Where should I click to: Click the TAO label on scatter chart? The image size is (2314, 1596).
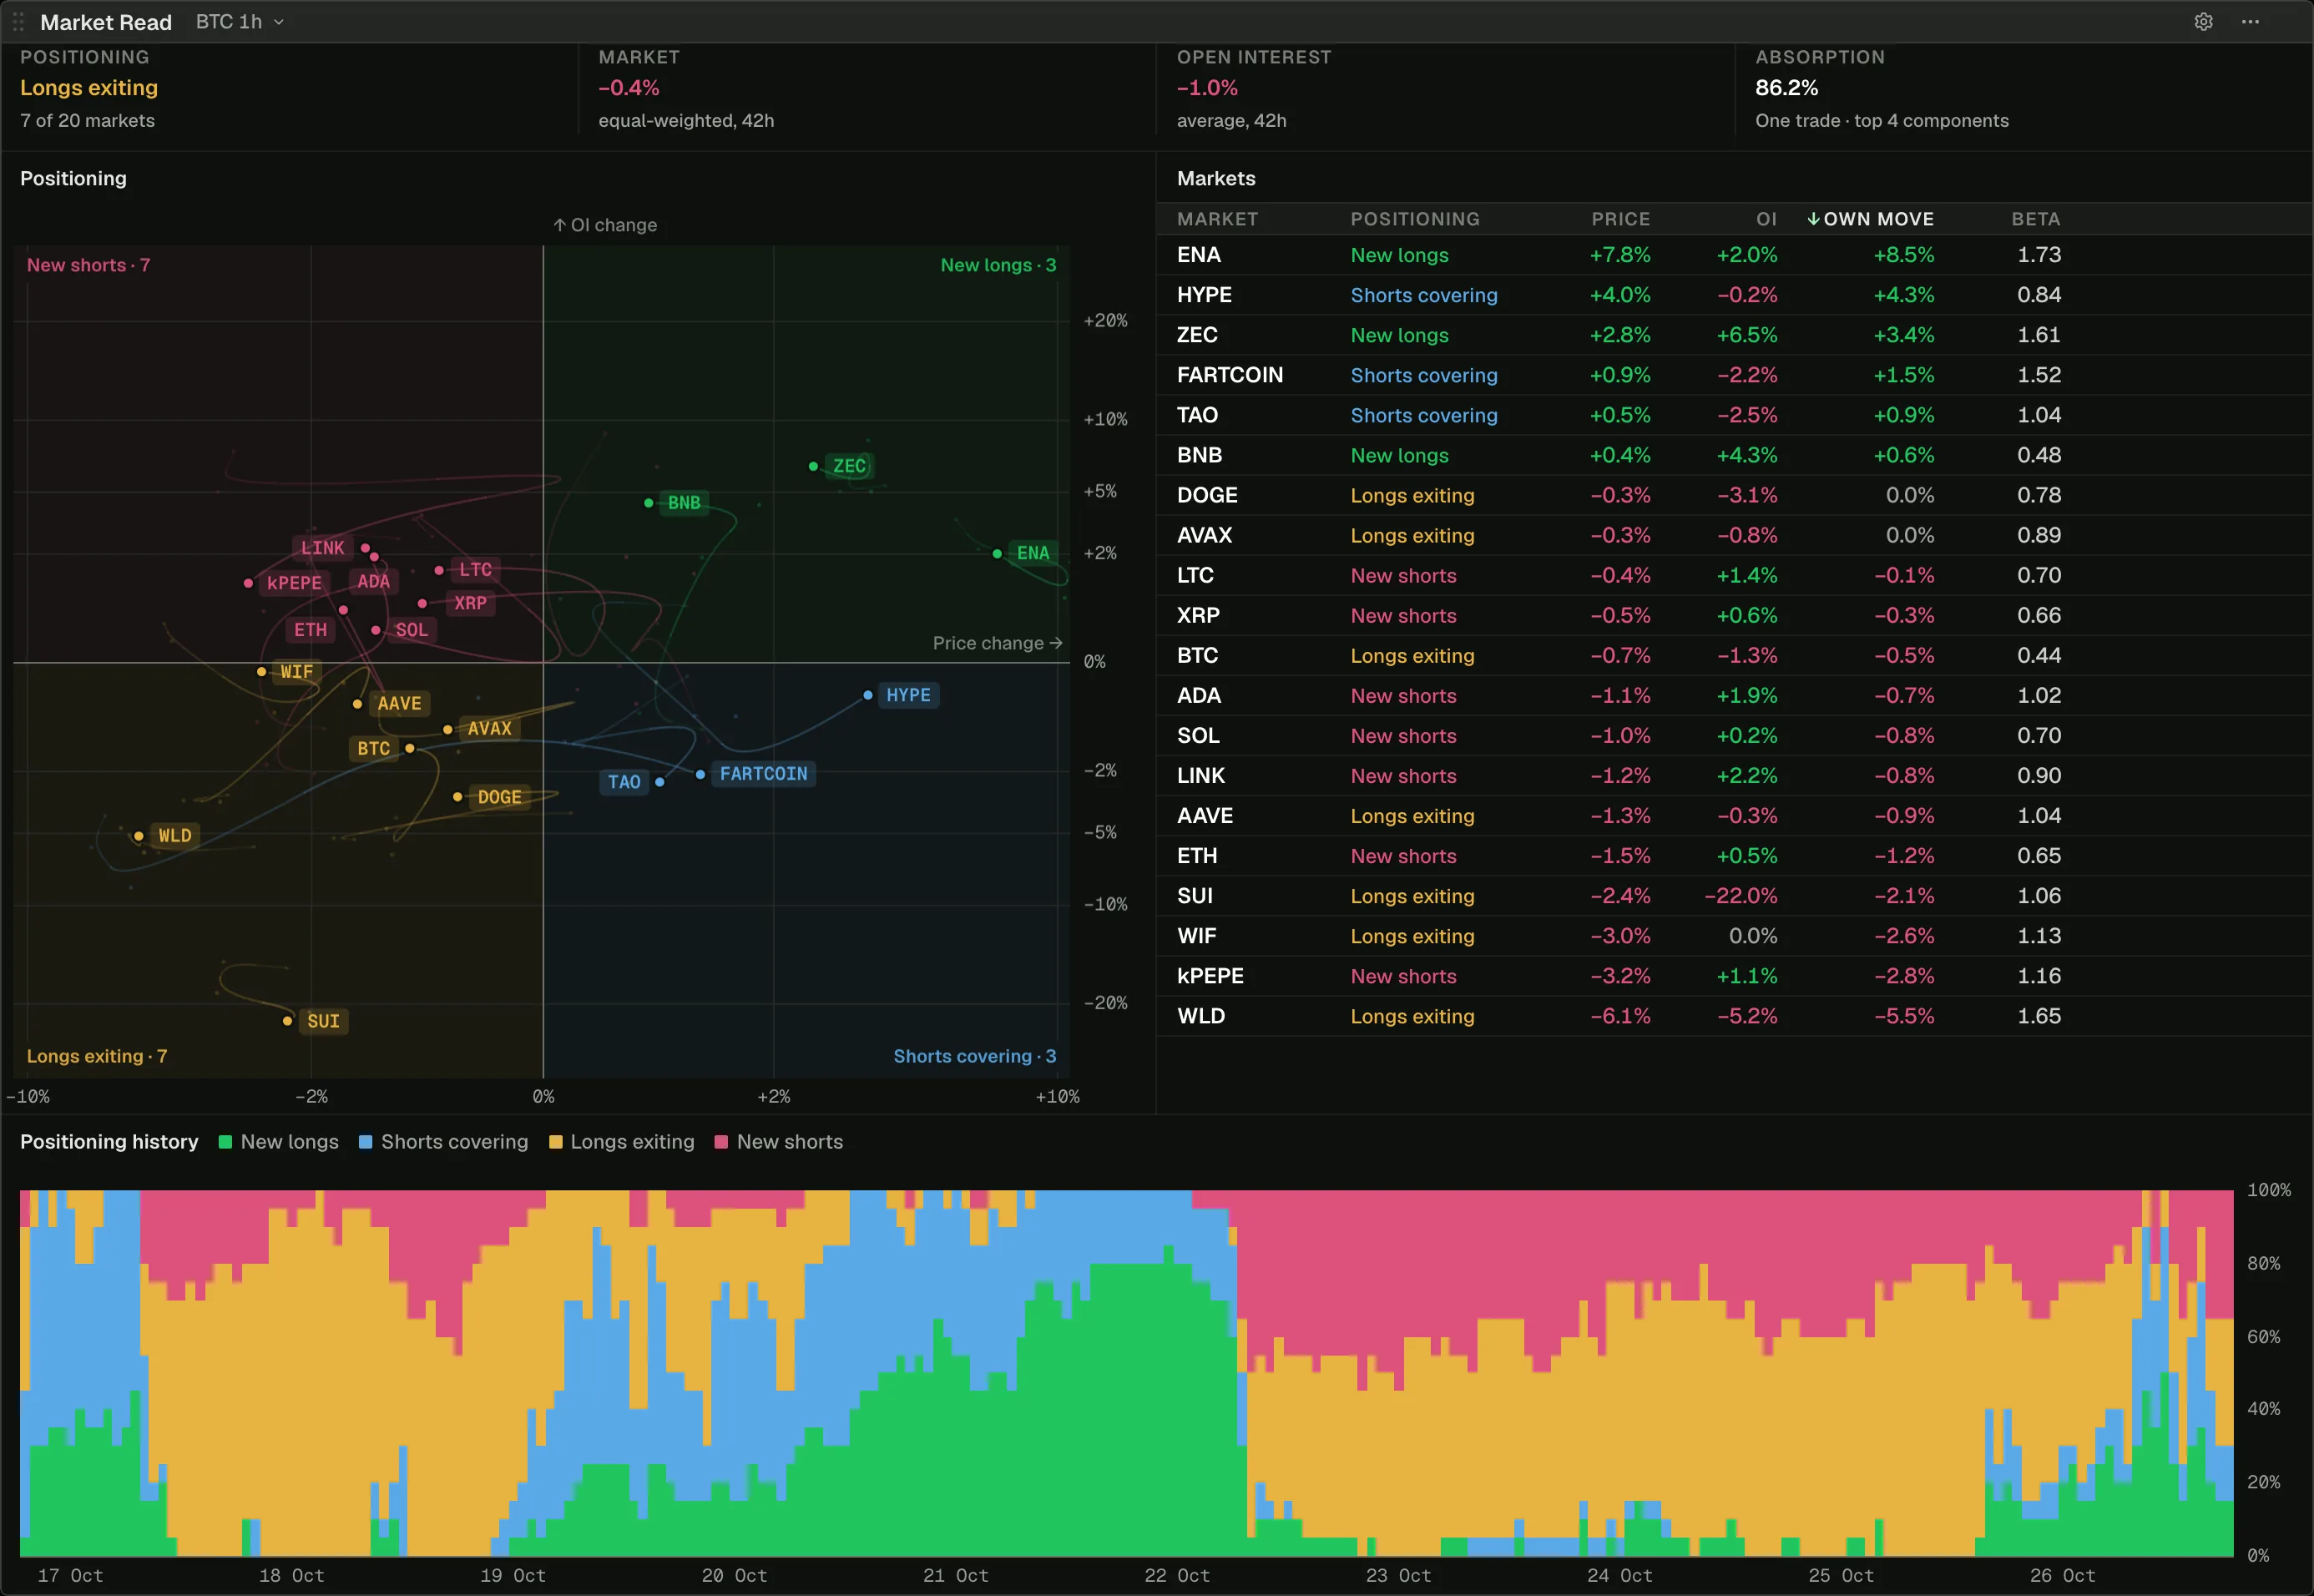click(x=624, y=782)
